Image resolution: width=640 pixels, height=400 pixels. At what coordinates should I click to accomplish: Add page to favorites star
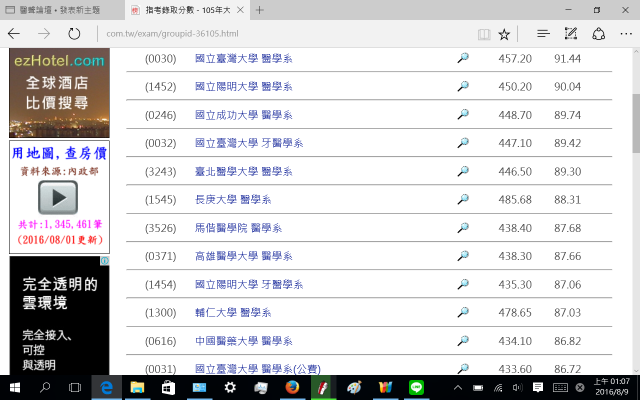click(504, 34)
